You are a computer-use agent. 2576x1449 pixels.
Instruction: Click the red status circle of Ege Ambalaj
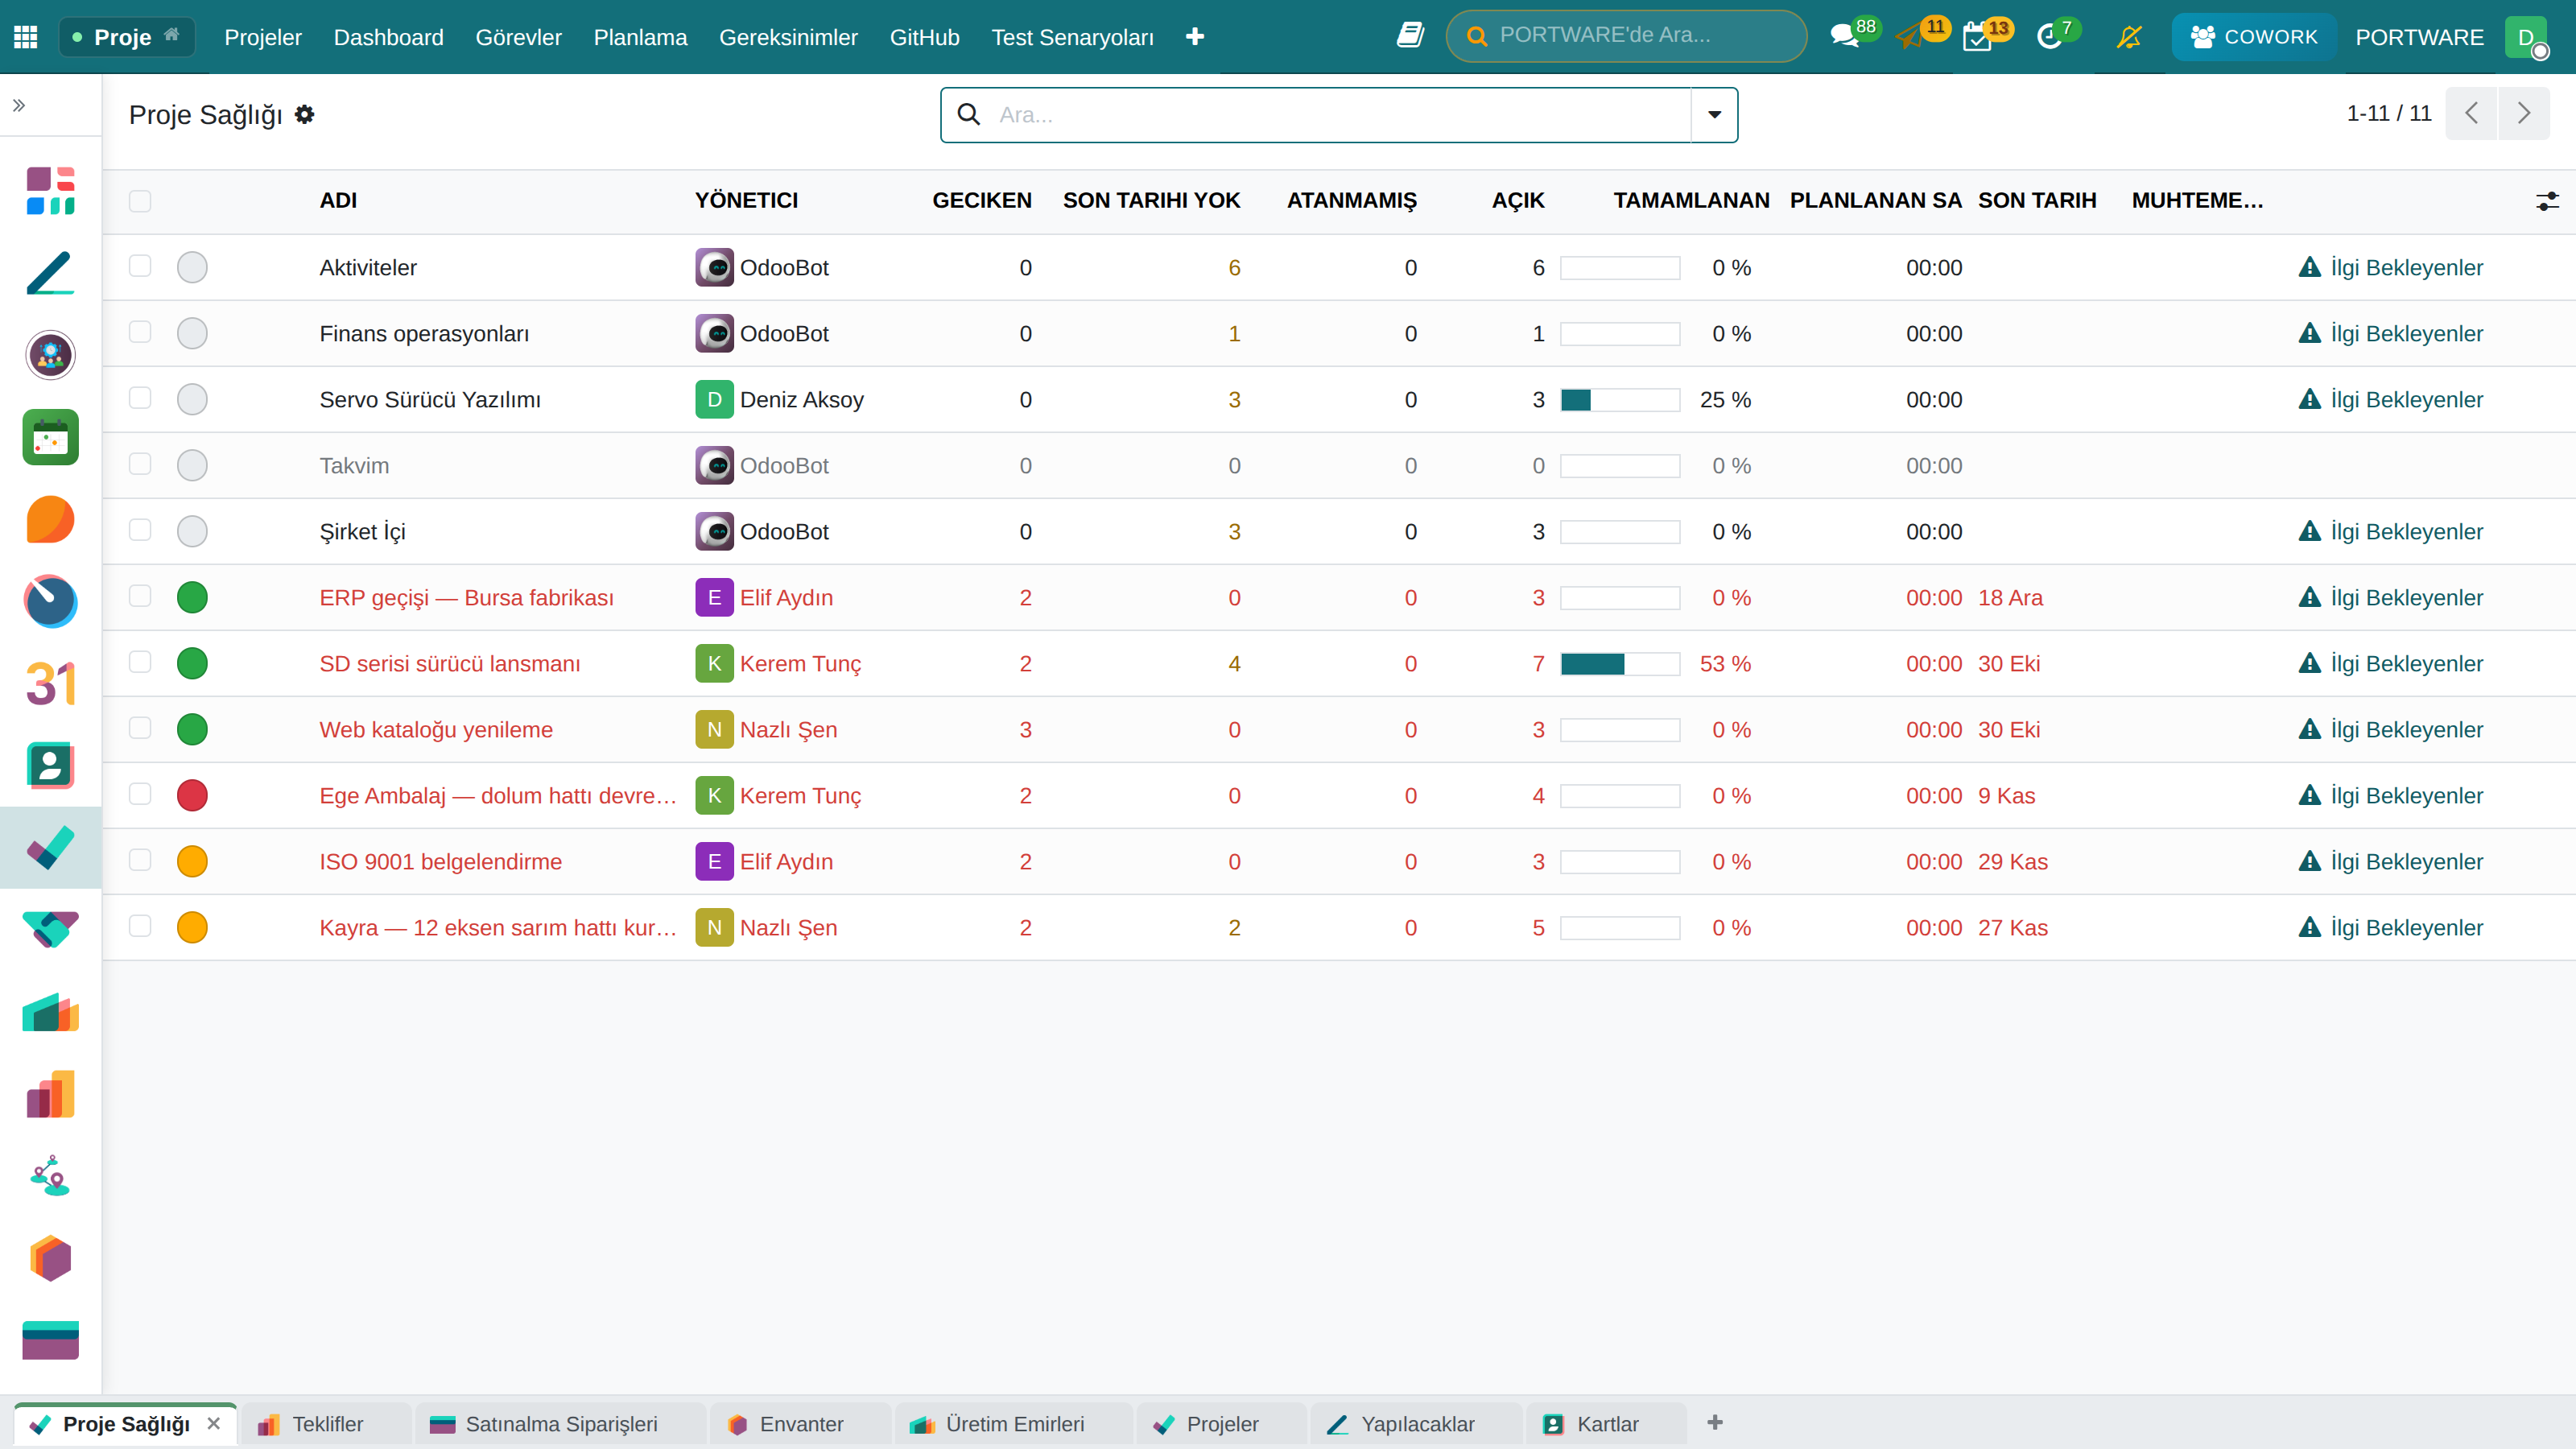tap(192, 796)
